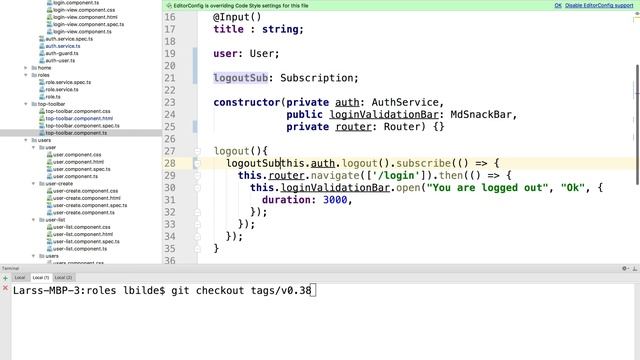Click duration value 3000 on line 31
Screen dimensions: 640x360
335,200
